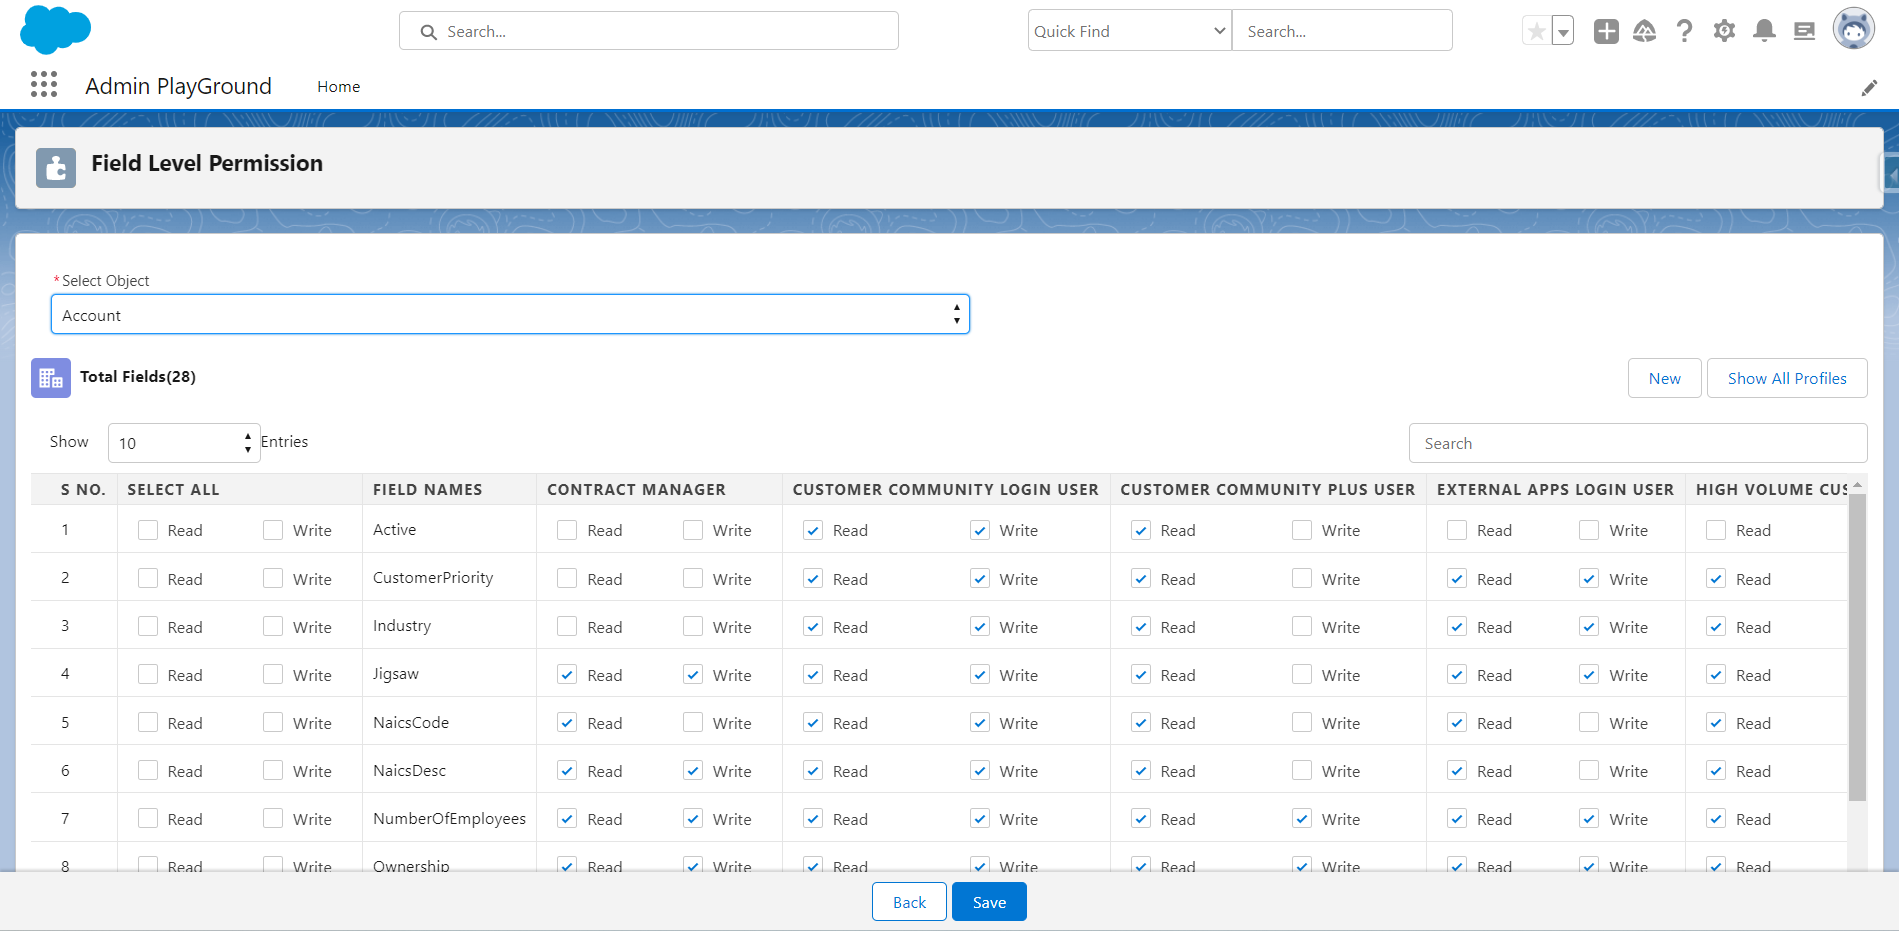This screenshot has width=1899, height=931.
Task: Expand the Quick Find dropdown
Action: (1129, 32)
